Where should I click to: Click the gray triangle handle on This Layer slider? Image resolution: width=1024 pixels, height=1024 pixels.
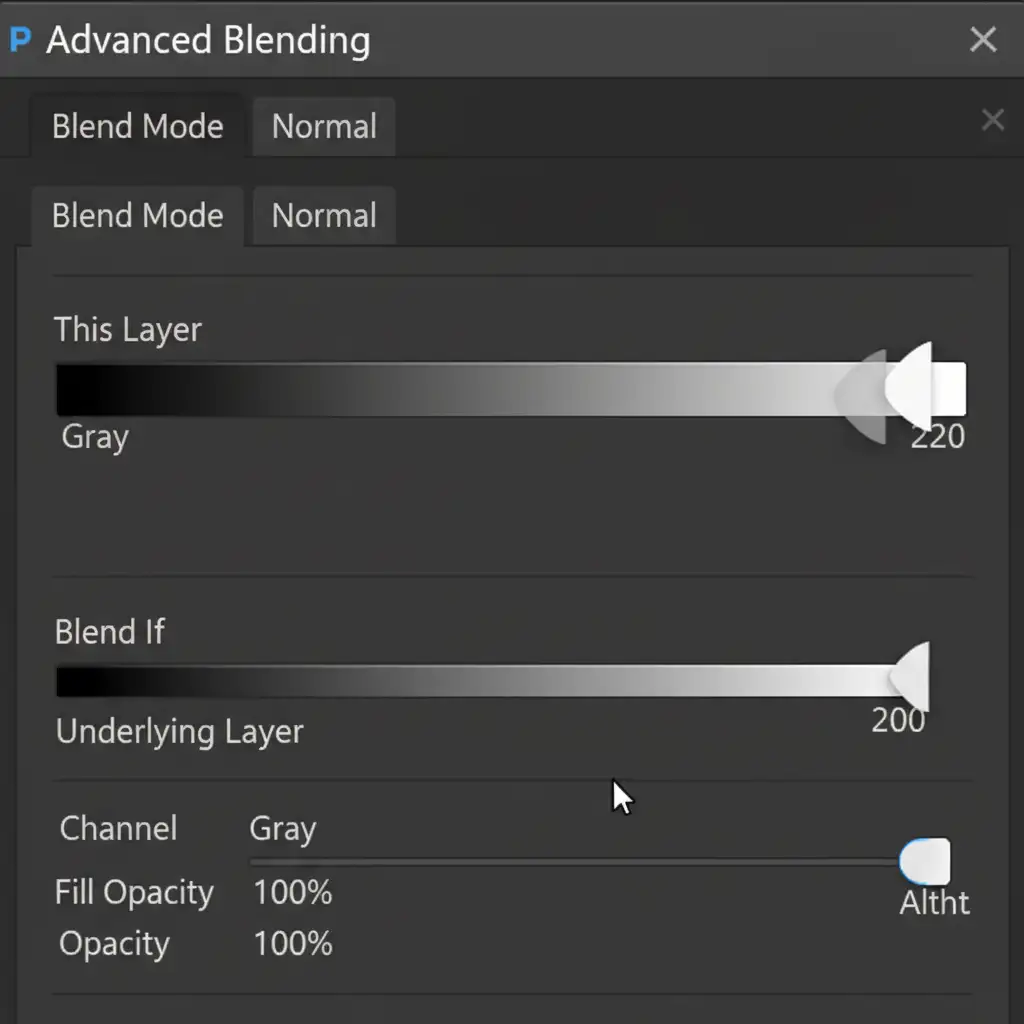[866, 397]
